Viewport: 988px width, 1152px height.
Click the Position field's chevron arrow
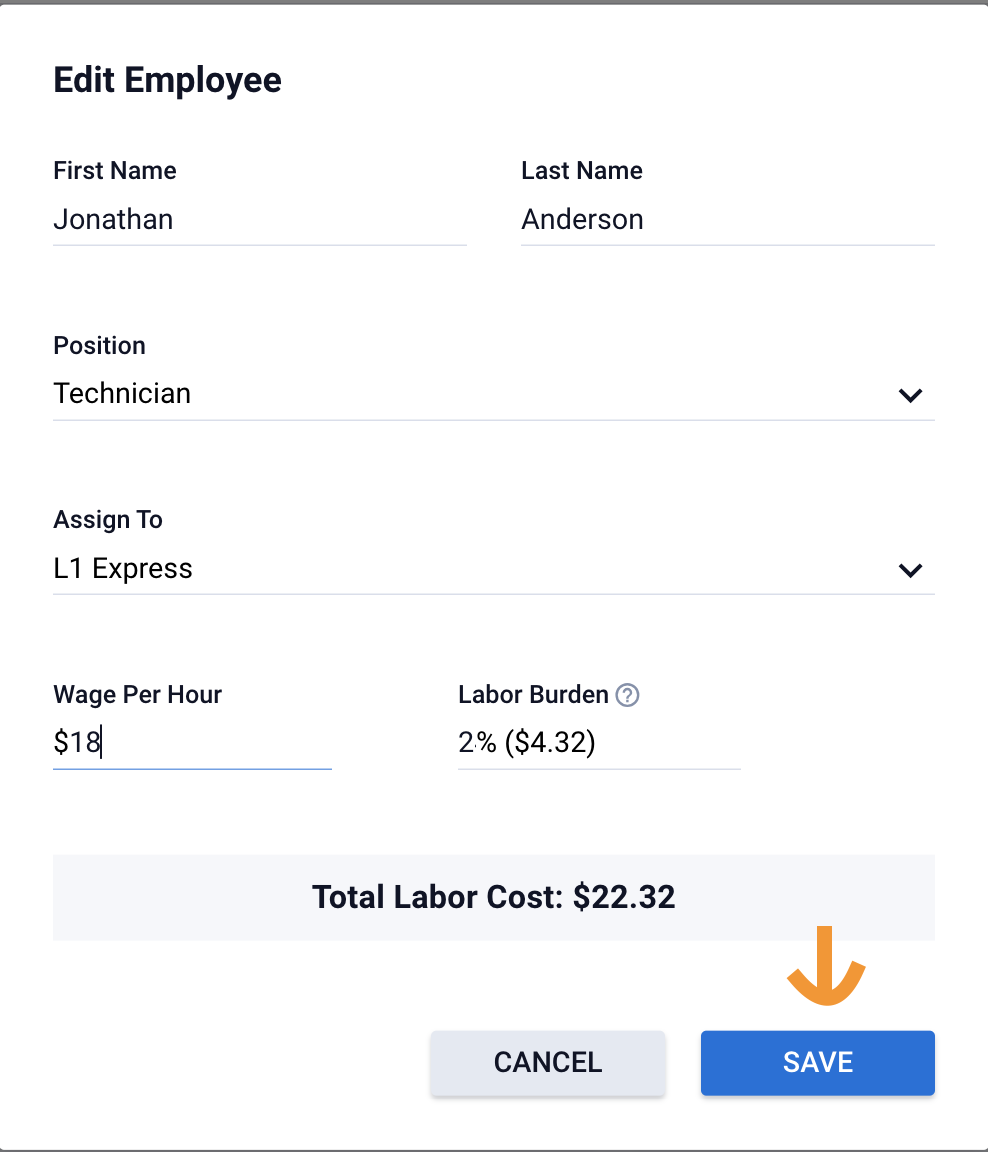910,395
